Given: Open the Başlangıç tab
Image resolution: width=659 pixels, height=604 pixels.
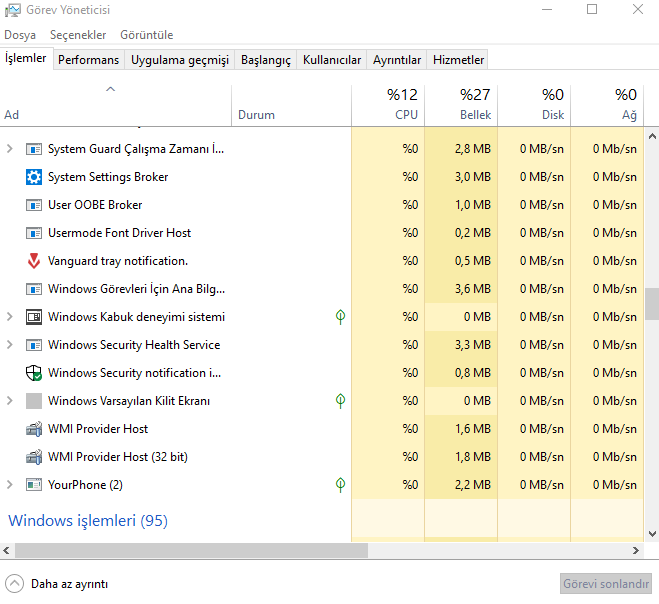Looking at the screenshot, I should pos(265,60).
